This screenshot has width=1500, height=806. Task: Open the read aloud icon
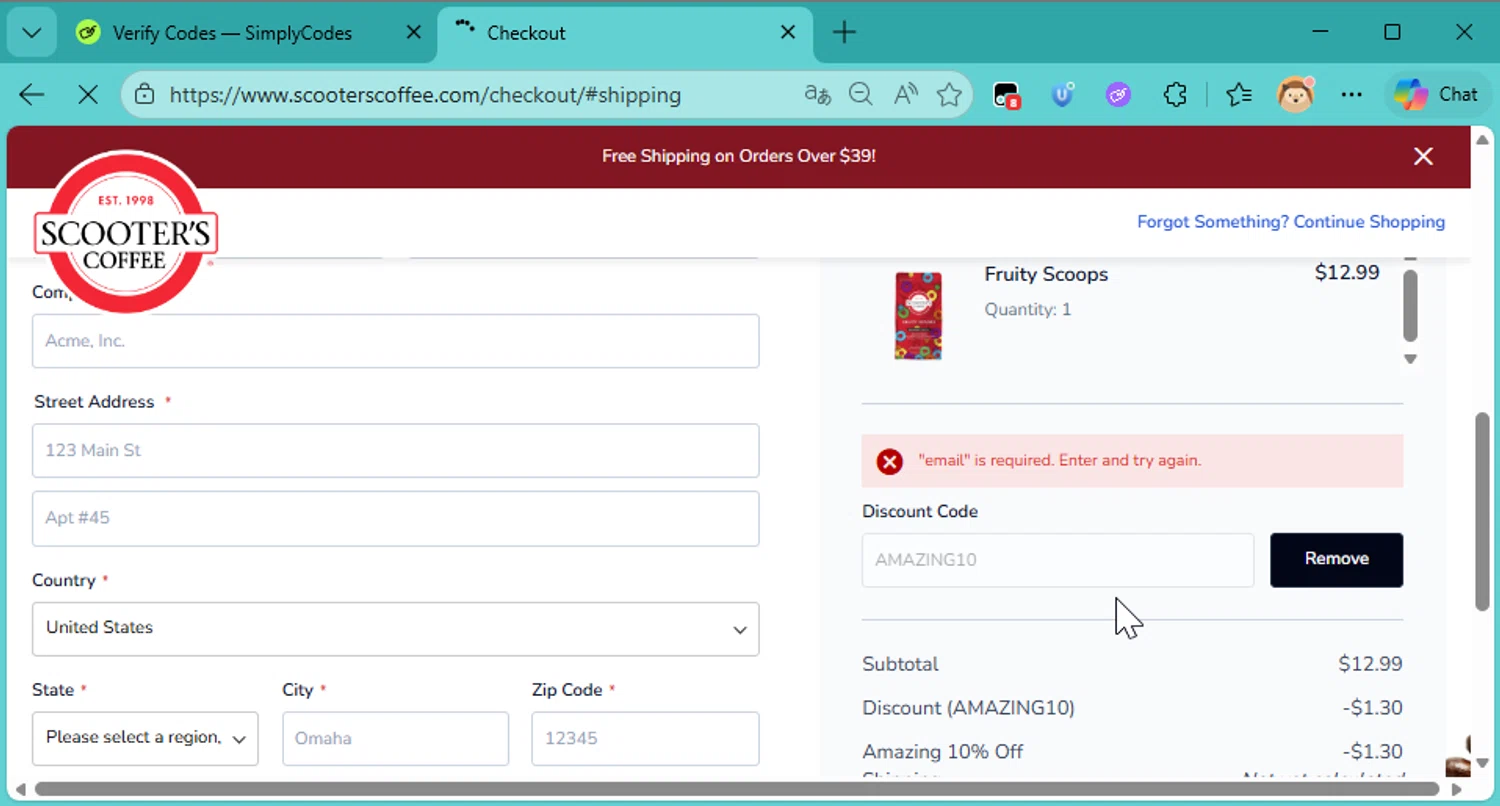(x=906, y=95)
